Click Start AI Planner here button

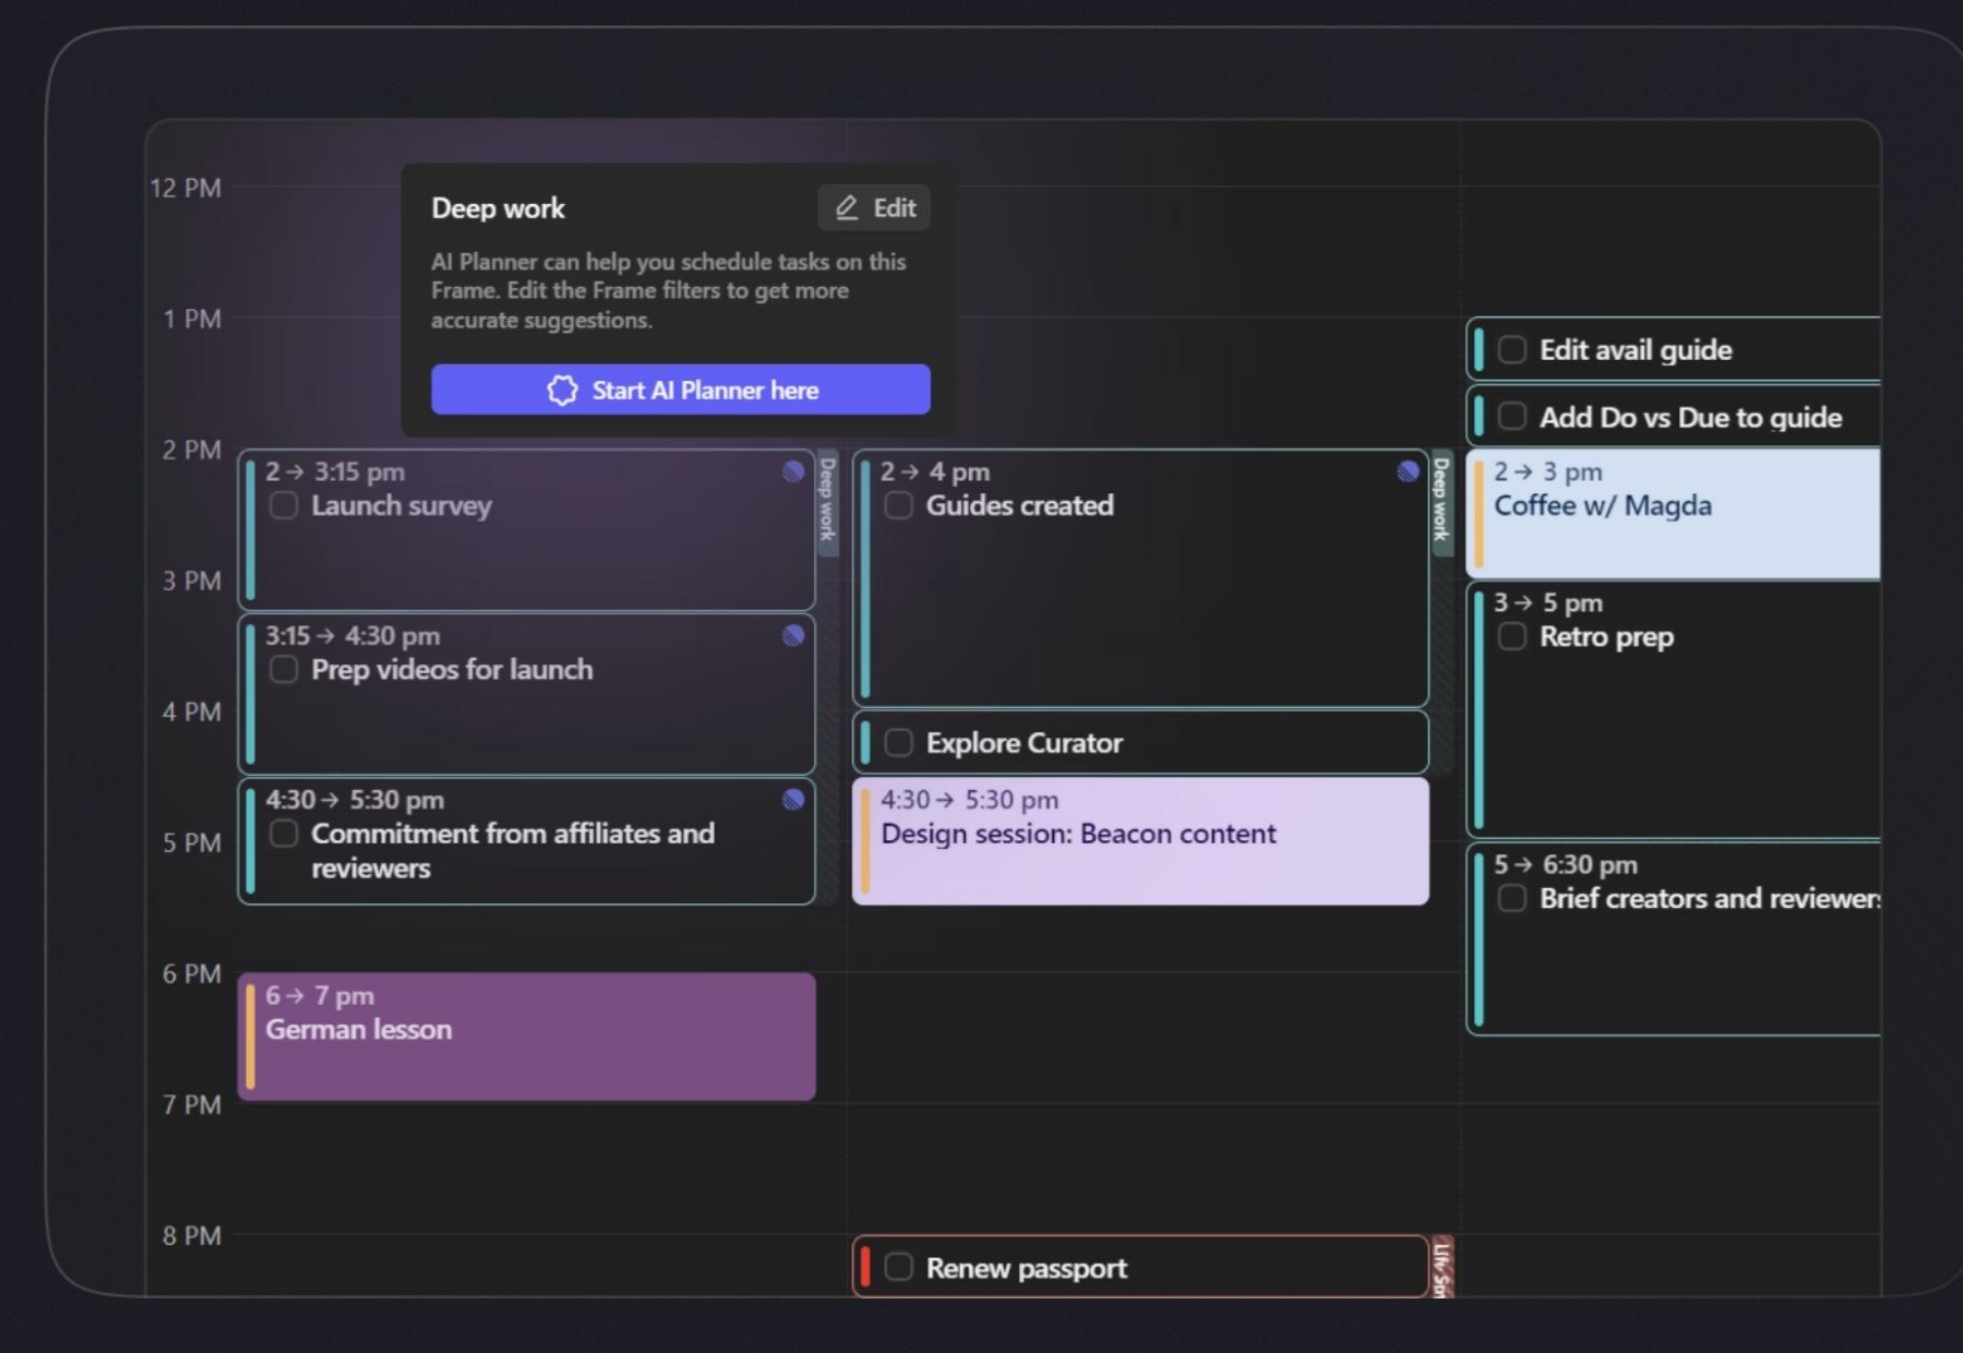[x=680, y=390]
